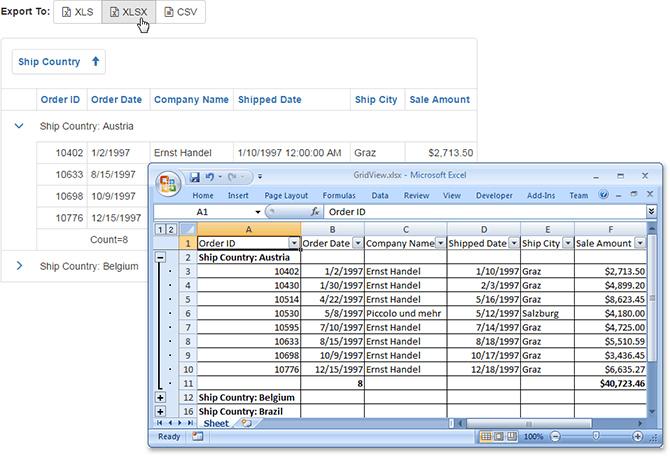Show outline level 2 in Excel

pos(170,229)
